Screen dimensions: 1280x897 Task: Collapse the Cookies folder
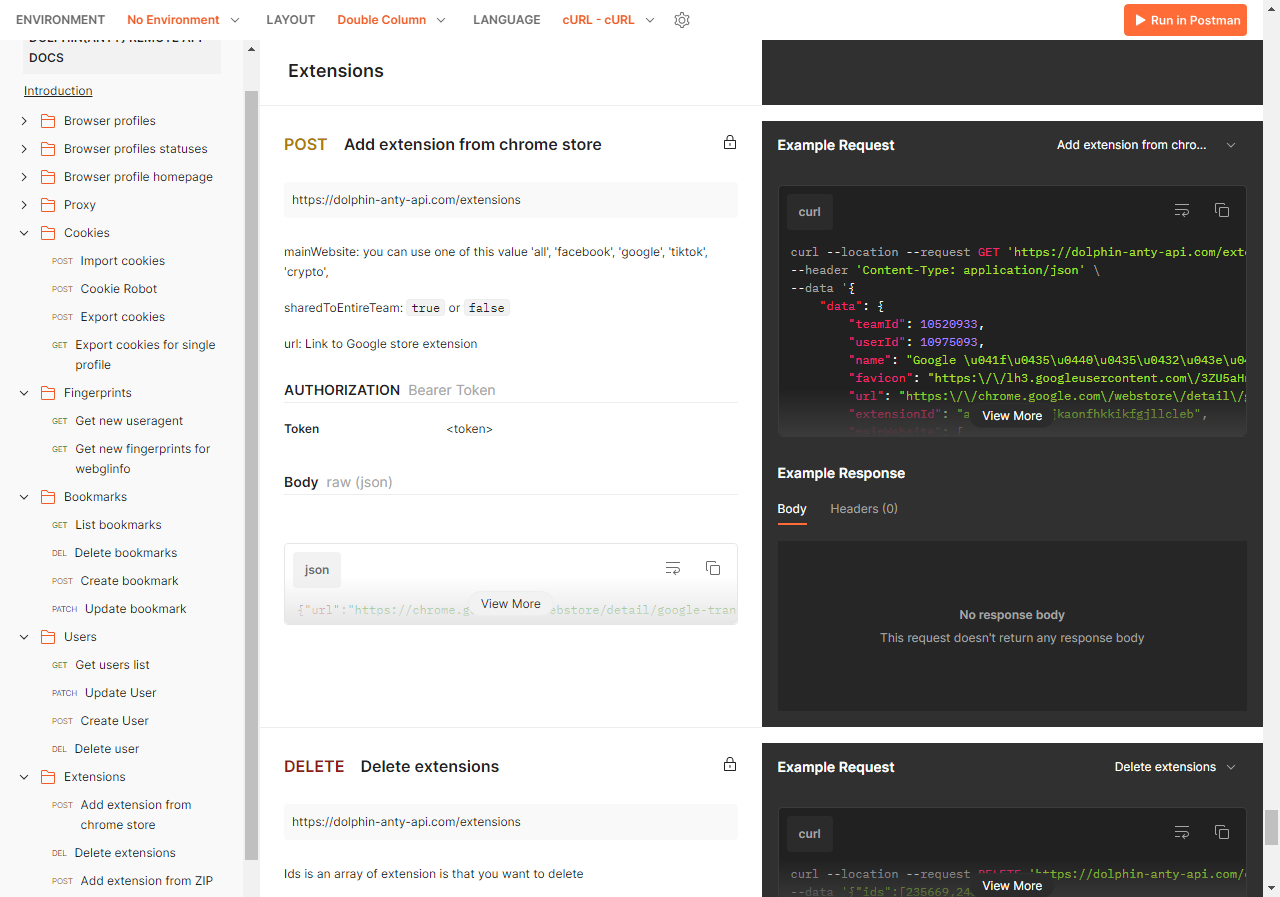coord(25,233)
